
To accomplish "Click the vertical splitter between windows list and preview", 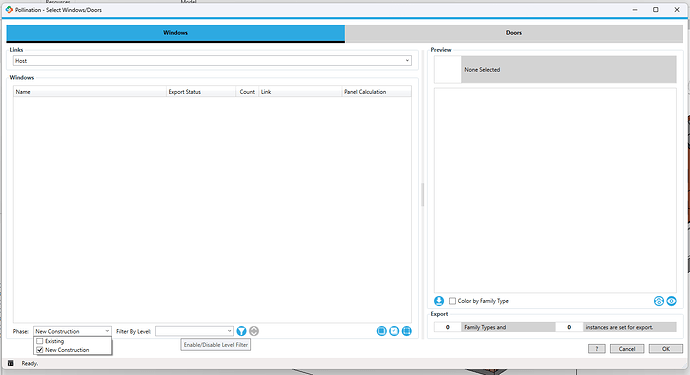I will (422, 195).
